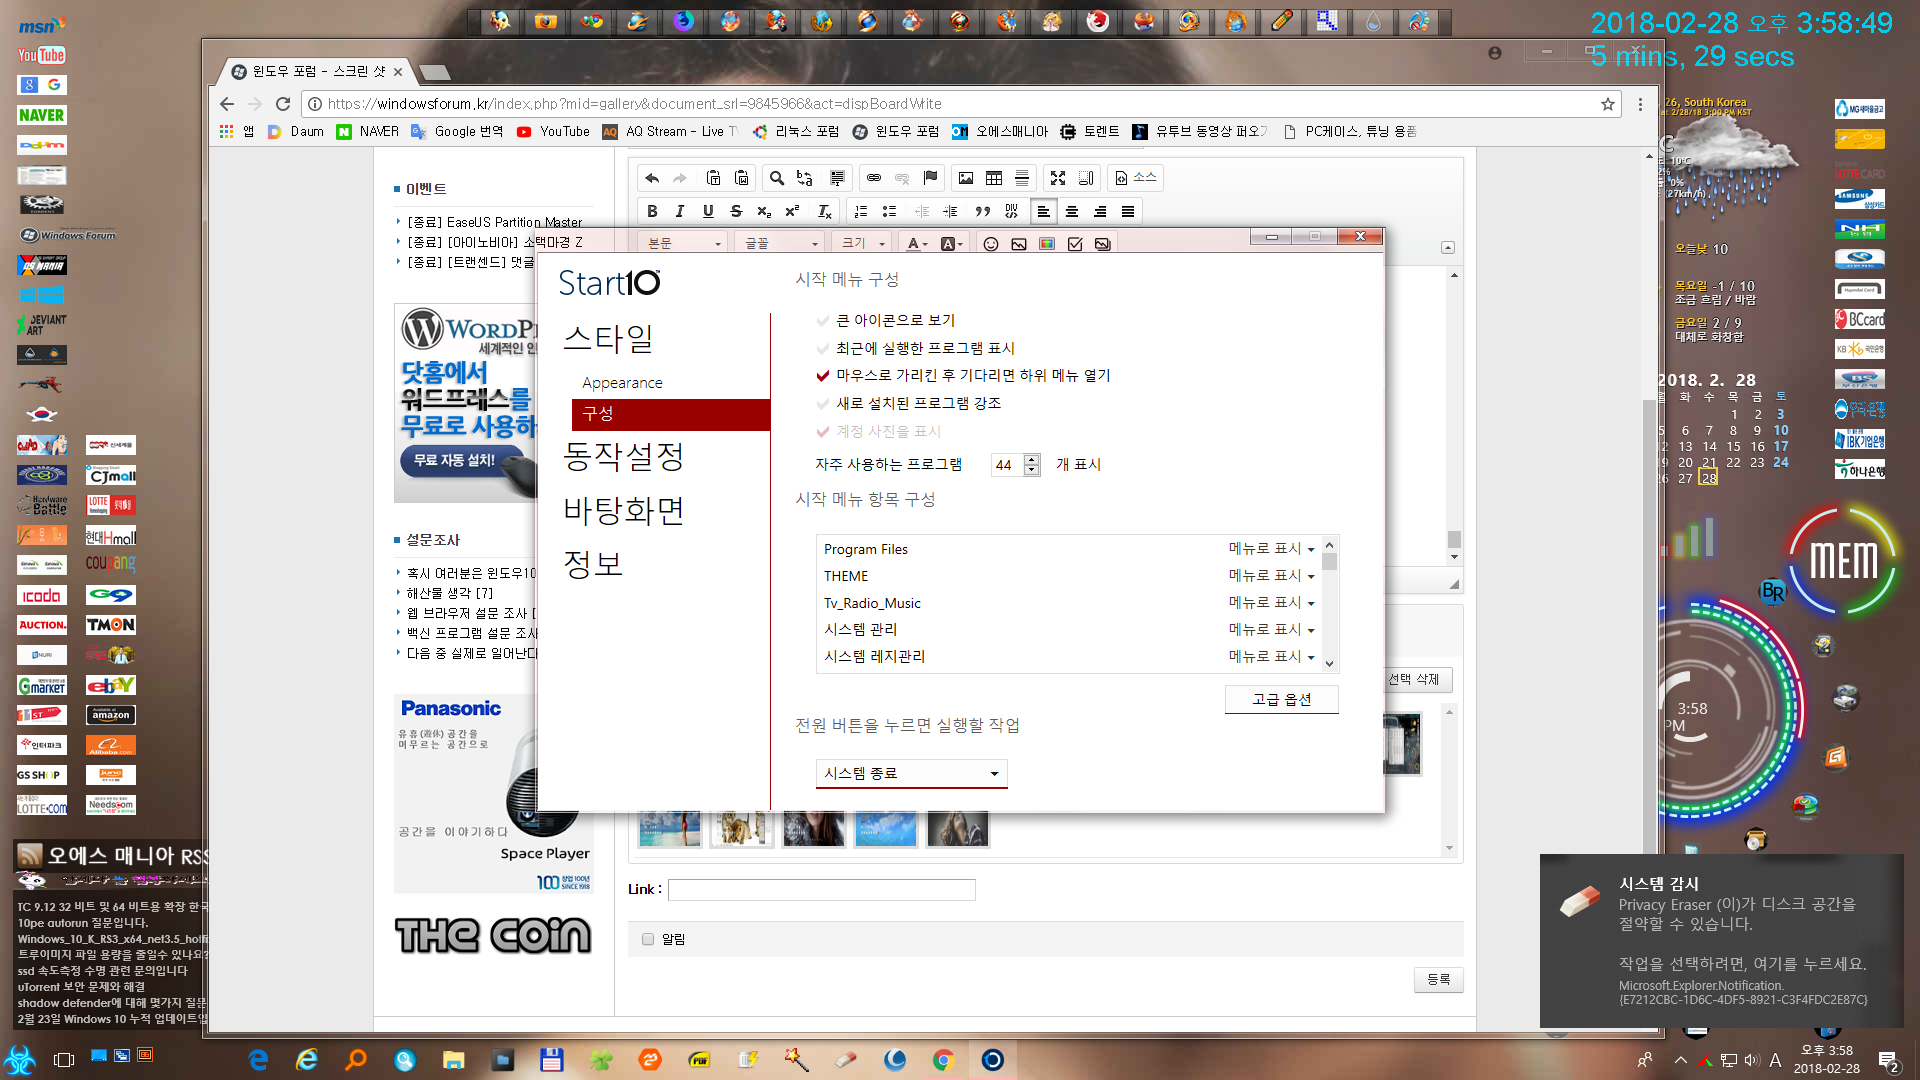Viewport: 1920px width, 1080px height.
Task: Increase 자주 사용하는 프로그램 count stepper
Action: coord(1032,459)
